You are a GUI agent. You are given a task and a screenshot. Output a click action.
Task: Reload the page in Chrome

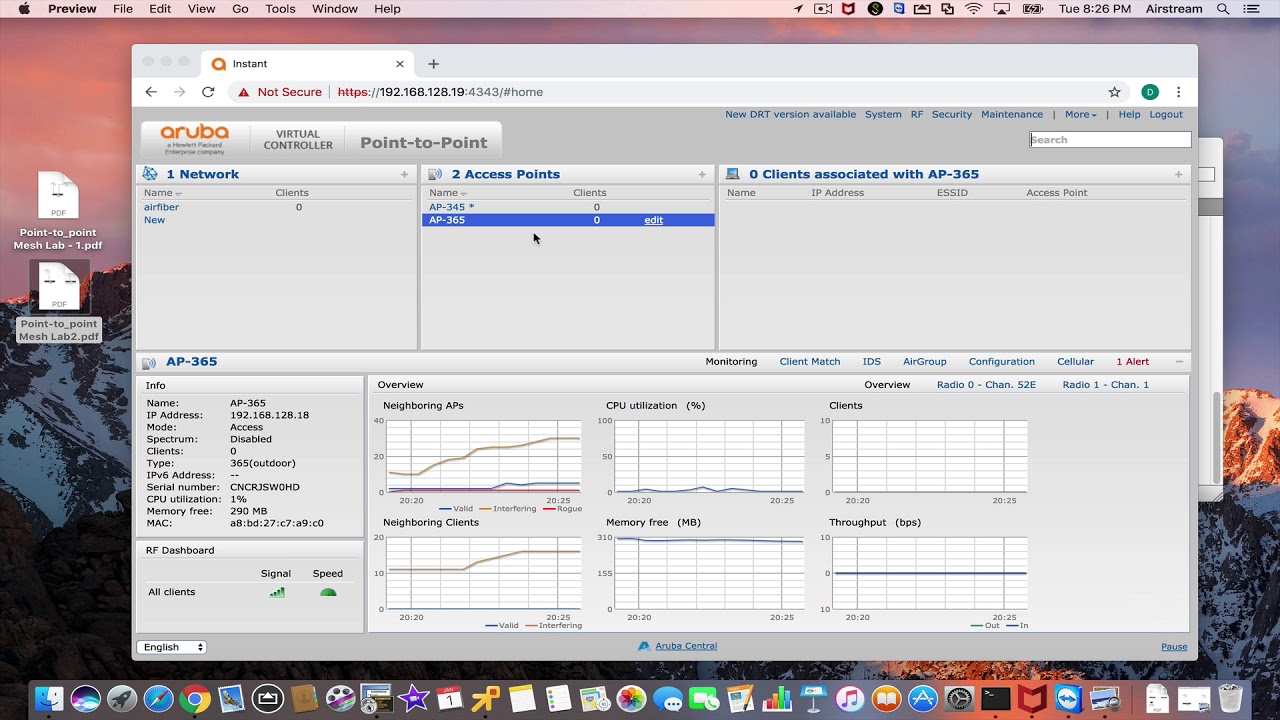[208, 92]
